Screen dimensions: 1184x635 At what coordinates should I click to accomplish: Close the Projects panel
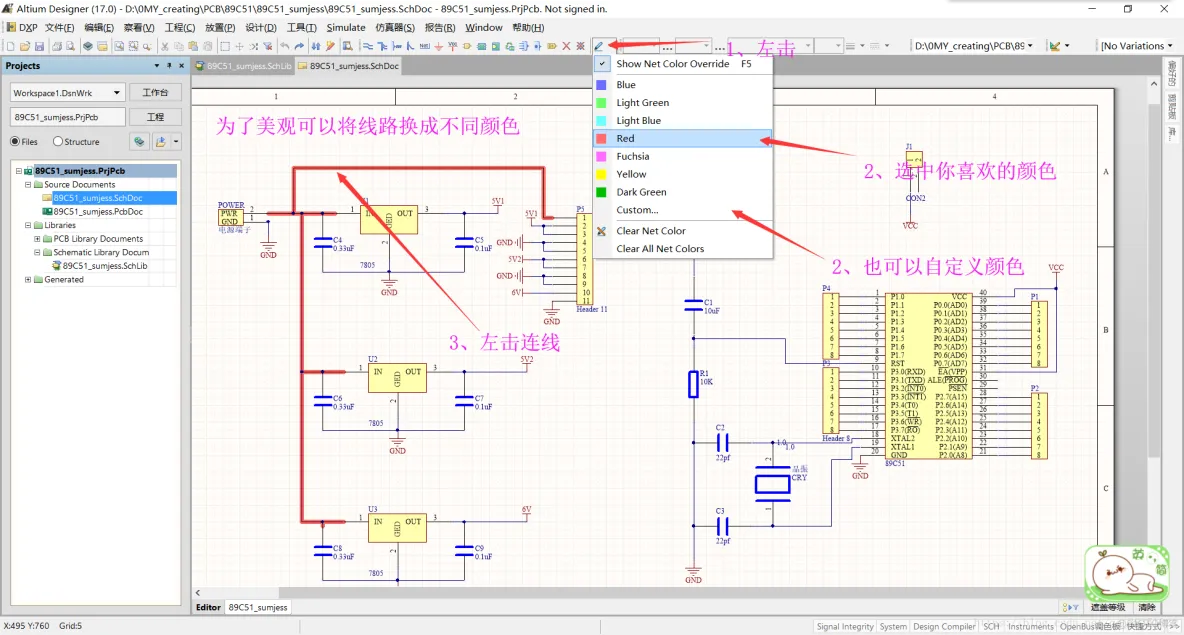click(181, 66)
